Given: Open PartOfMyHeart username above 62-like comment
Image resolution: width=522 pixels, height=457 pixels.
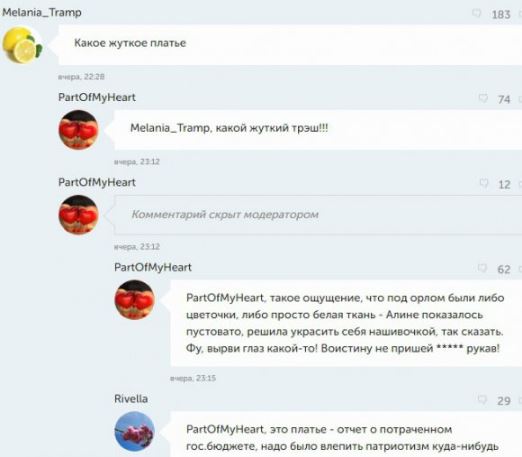Looking at the screenshot, I should point(153,267).
